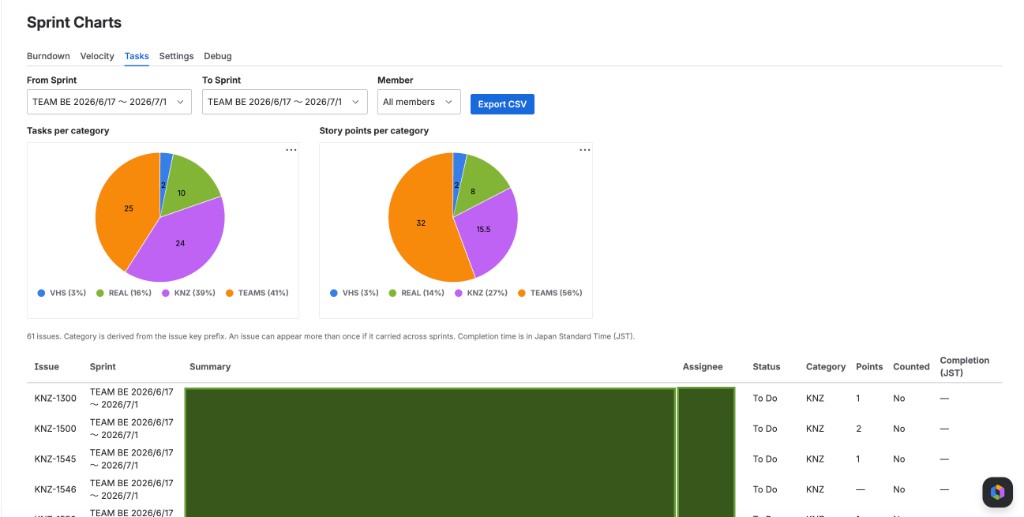Open the Tasks per category chart options menu
The image size is (1024, 517).
tap(291, 150)
